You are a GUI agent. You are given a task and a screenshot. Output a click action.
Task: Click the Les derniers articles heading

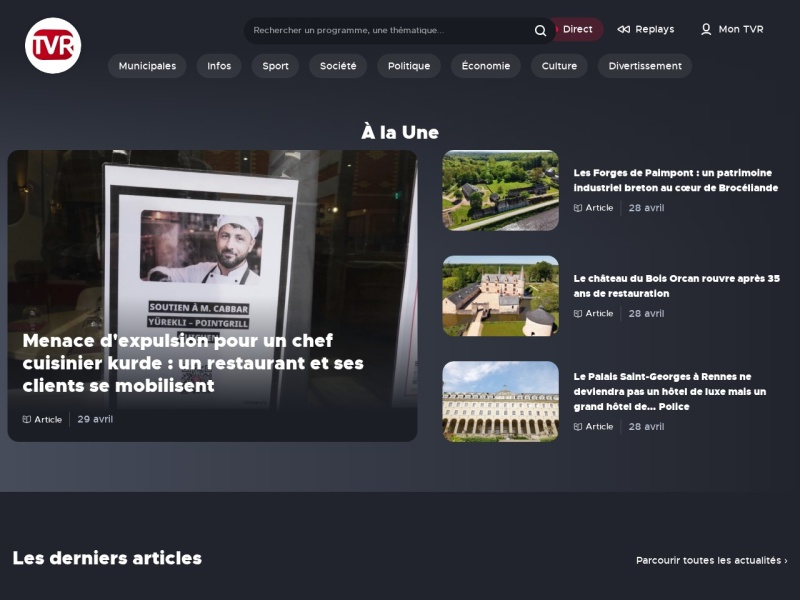(x=107, y=558)
